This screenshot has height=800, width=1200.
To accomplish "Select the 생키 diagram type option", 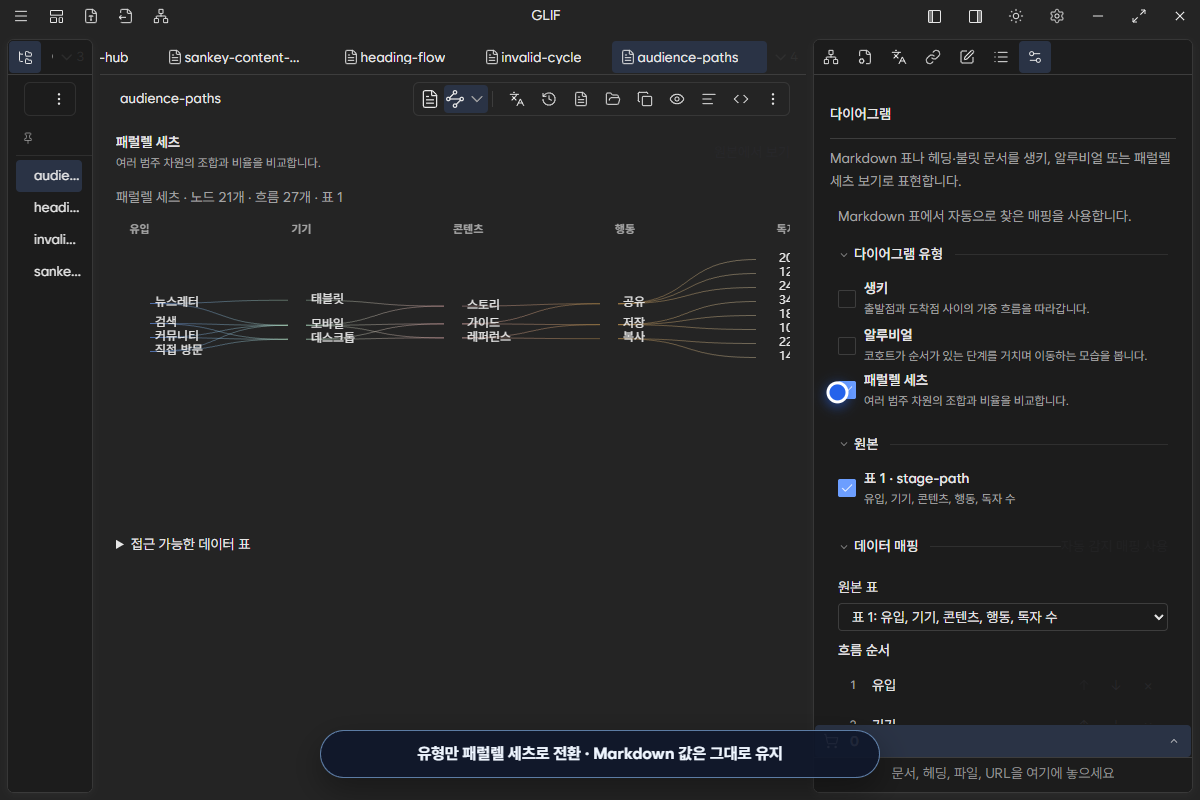I will point(847,298).
